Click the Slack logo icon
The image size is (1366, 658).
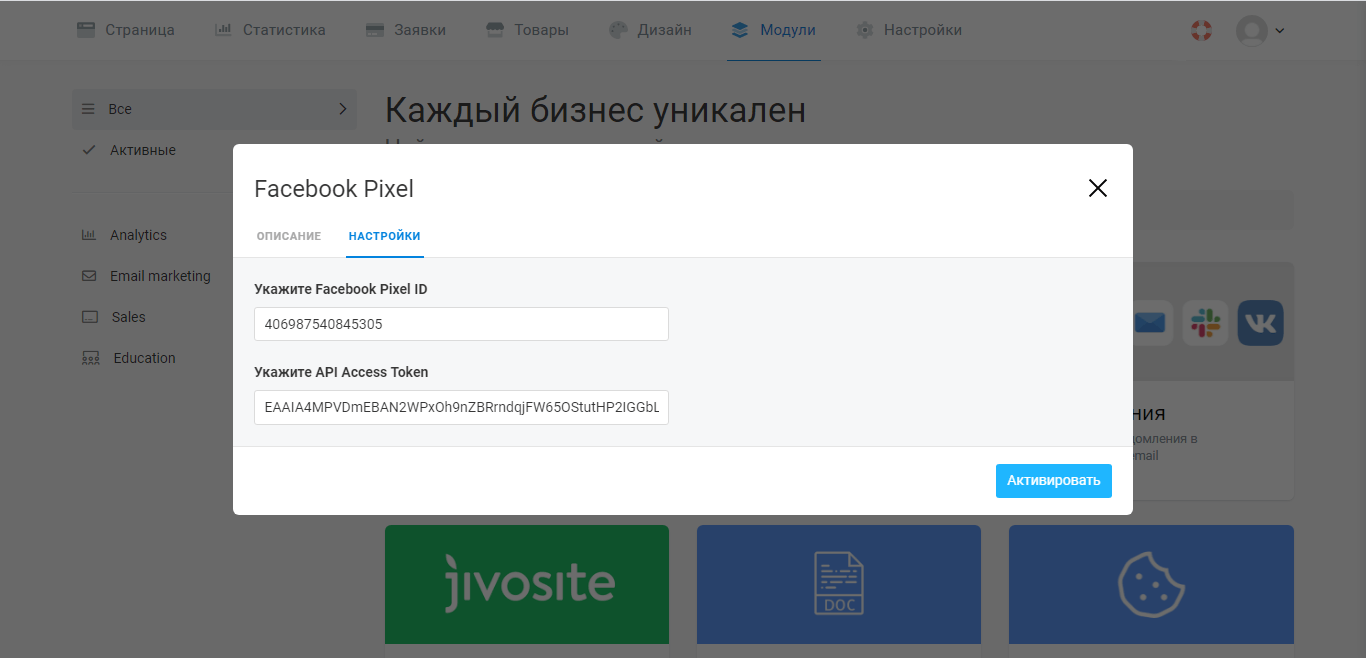pos(1205,323)
